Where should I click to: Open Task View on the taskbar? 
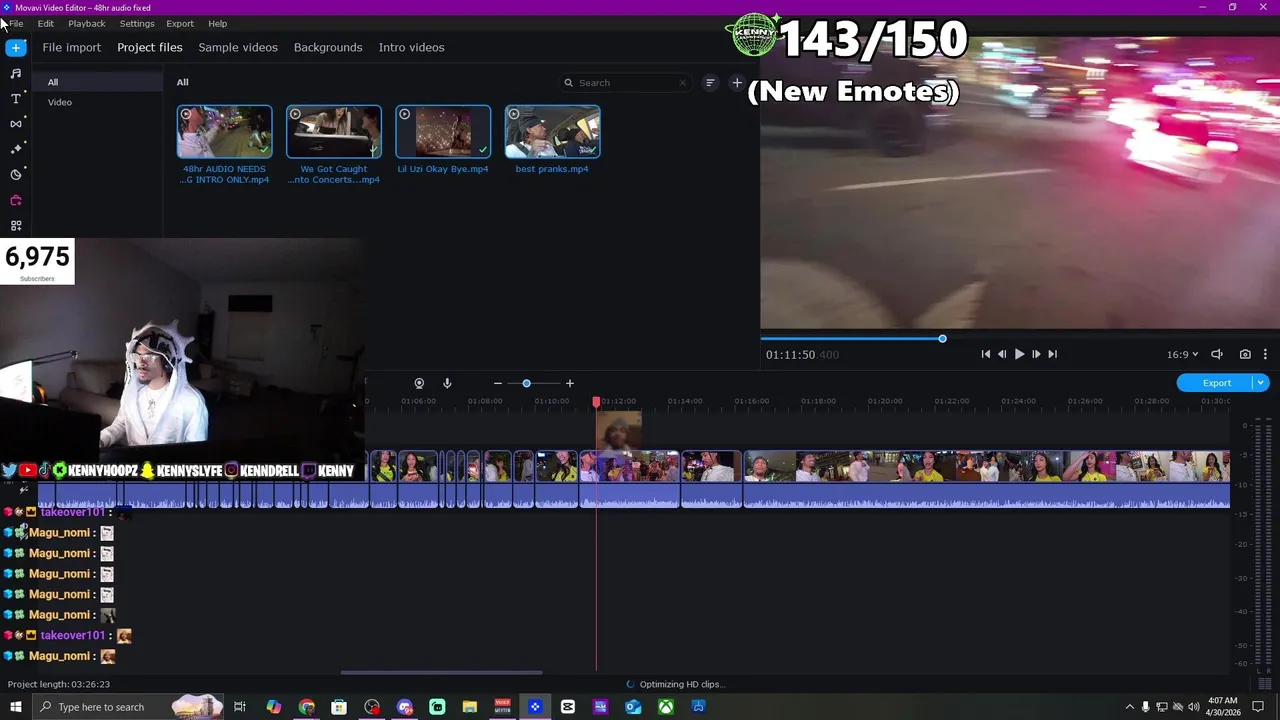click(240, 707)
